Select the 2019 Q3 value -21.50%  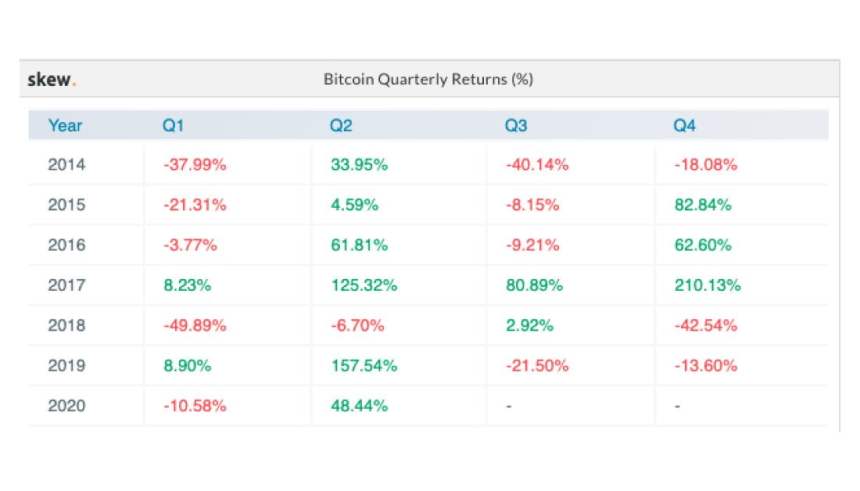coord(537,366)
